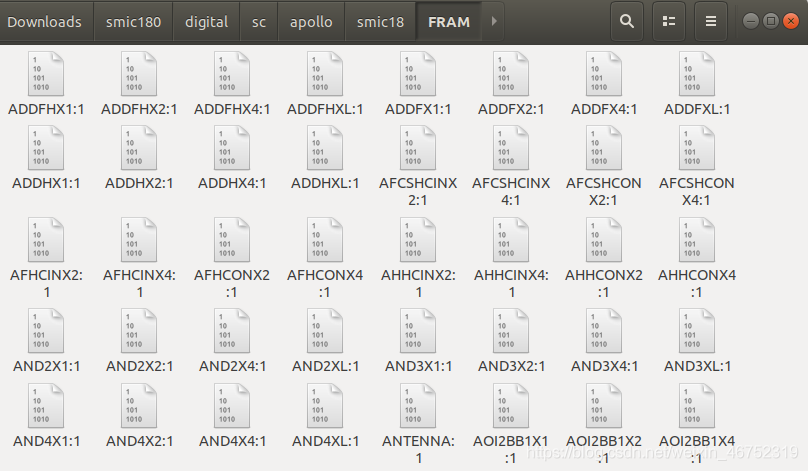
Task: Select the AFCSHCONX2:1 file icon
Action: point(604,148)
